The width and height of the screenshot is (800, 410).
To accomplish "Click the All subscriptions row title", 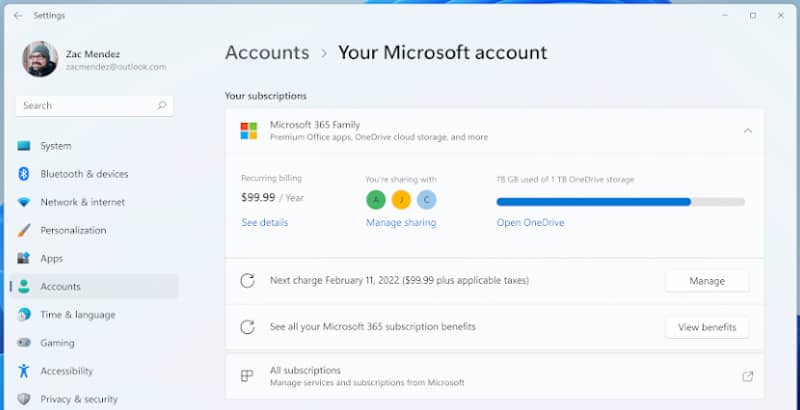I will click(305, 370).
